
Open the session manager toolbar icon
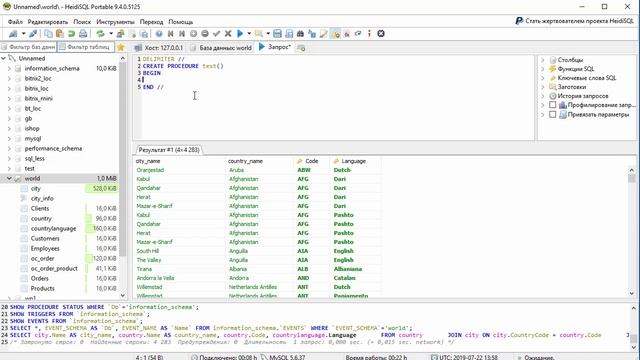[x=13, y=34]
